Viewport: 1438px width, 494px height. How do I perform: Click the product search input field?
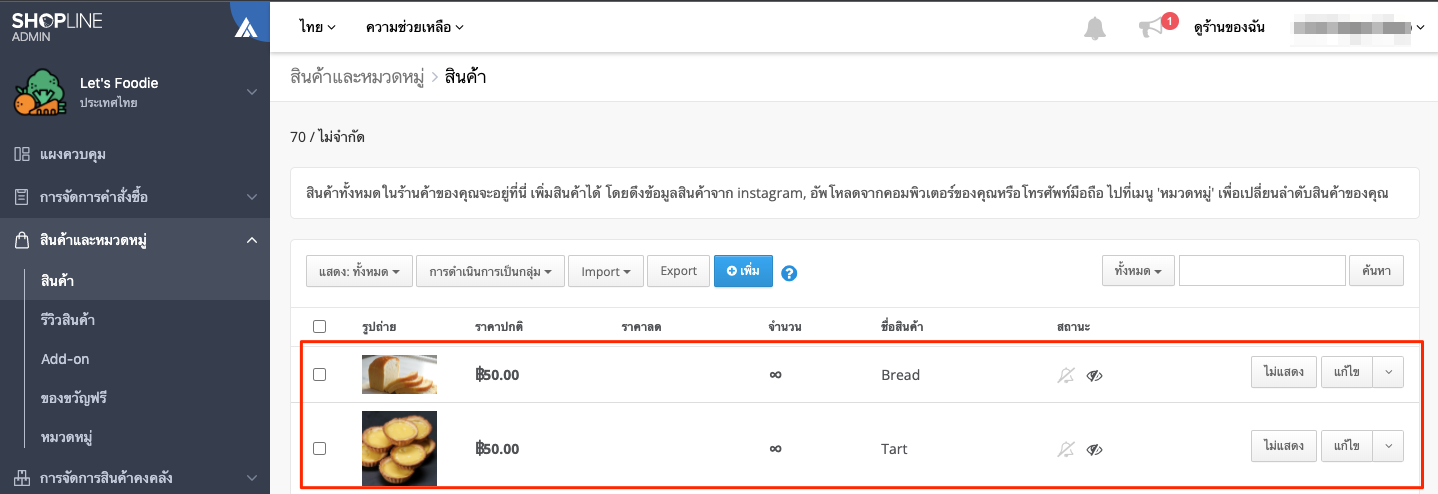(1262, 271)
